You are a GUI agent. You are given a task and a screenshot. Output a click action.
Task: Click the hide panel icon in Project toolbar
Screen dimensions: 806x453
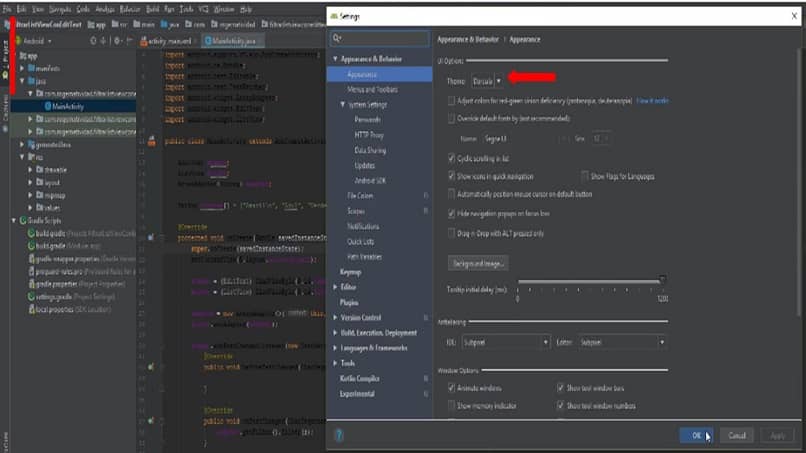(x=129, y=41)
